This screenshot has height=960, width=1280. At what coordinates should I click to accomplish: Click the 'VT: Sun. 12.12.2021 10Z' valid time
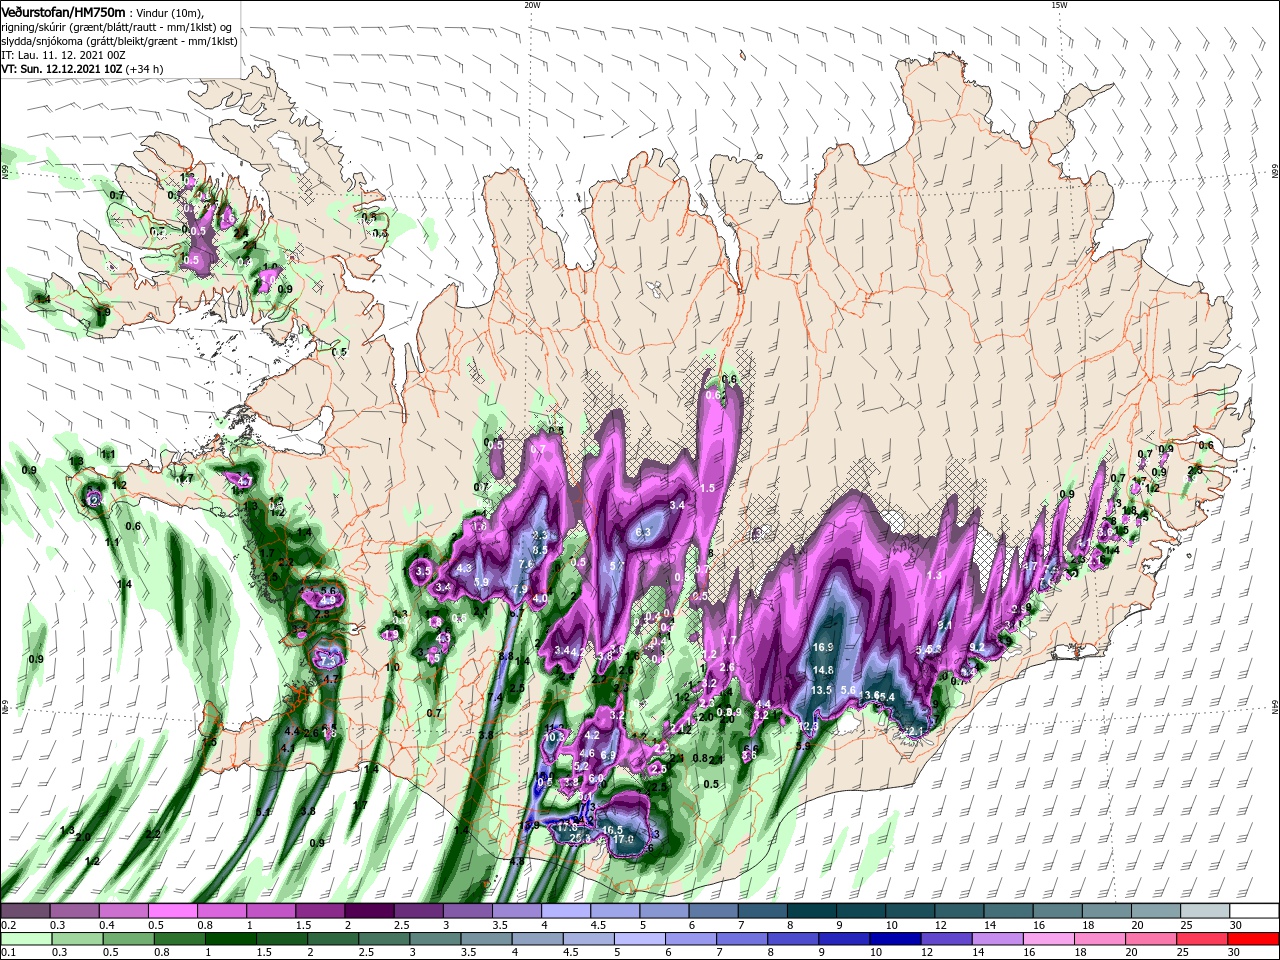pyautogui.click(x=60, y=69)
